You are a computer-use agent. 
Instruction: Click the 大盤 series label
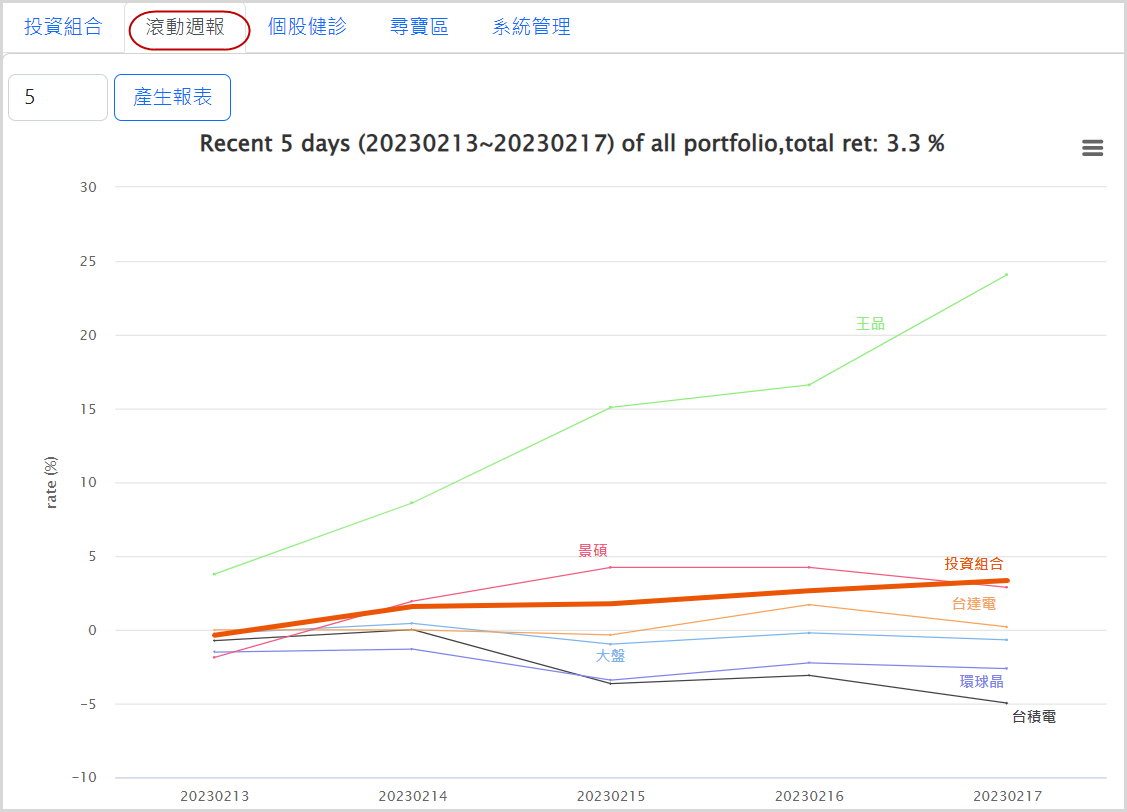click(610, 656)
